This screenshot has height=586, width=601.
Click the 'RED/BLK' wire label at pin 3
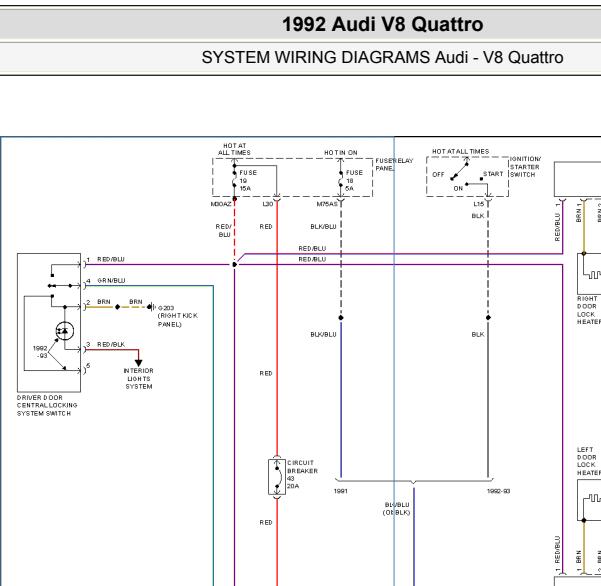[111, 345]
